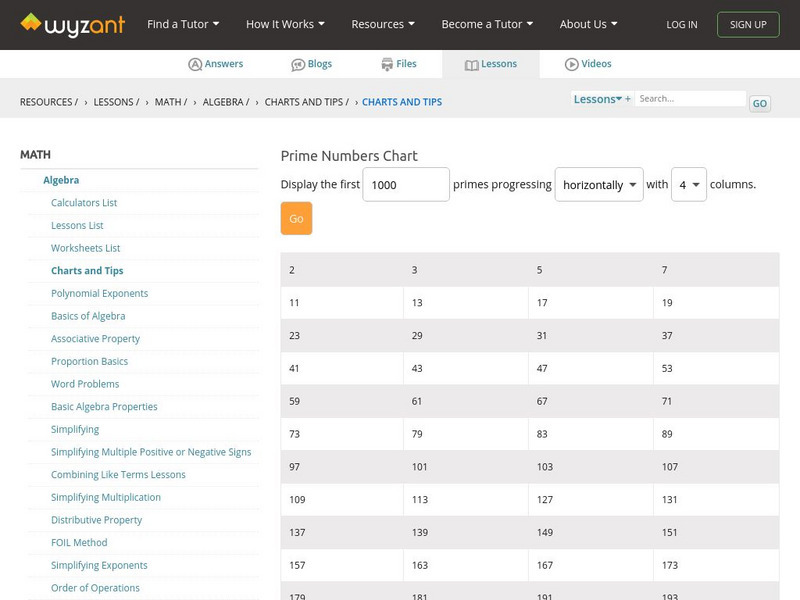800x600 pixels.
Task: Click the Wyzant logo icon
Action: pos(31,22)
